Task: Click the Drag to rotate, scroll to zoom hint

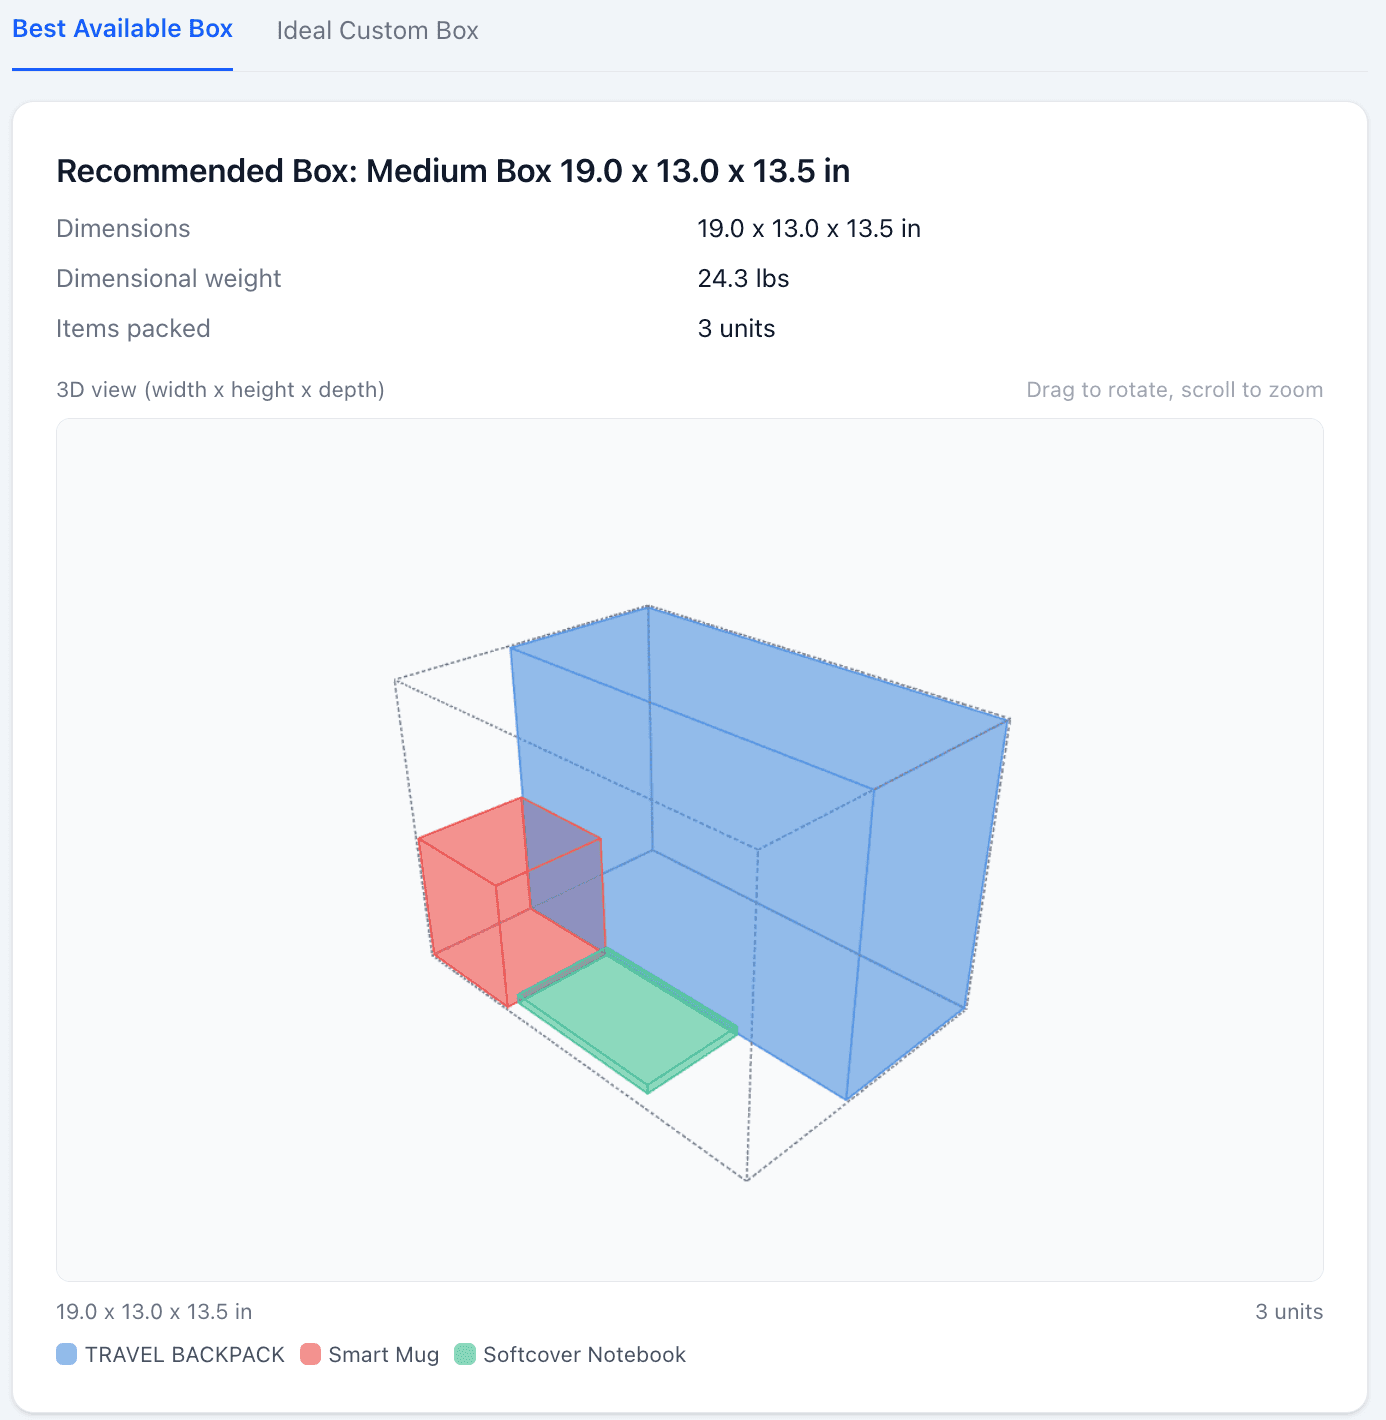Action: tap(1174, 389)
